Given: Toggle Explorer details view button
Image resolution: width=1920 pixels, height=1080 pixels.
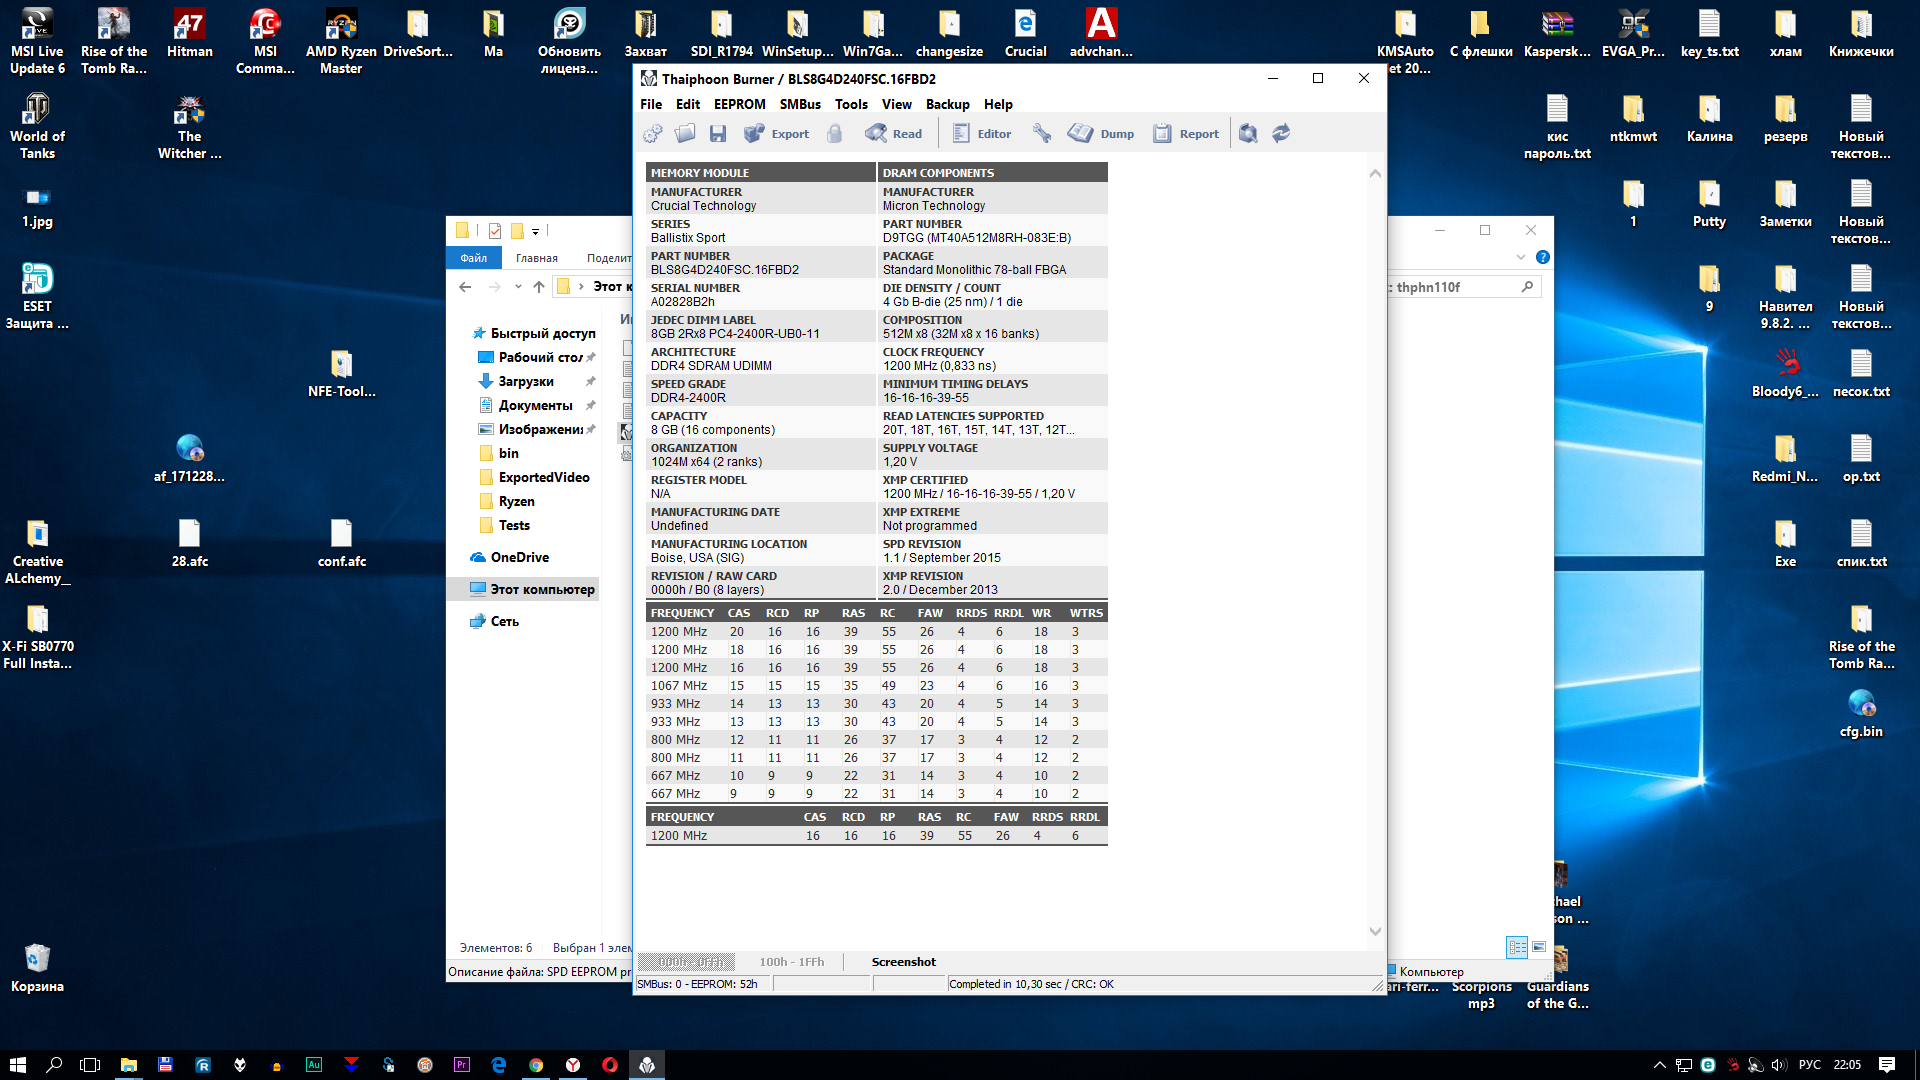Looking at the screenshot, I should click(1516, 947).
